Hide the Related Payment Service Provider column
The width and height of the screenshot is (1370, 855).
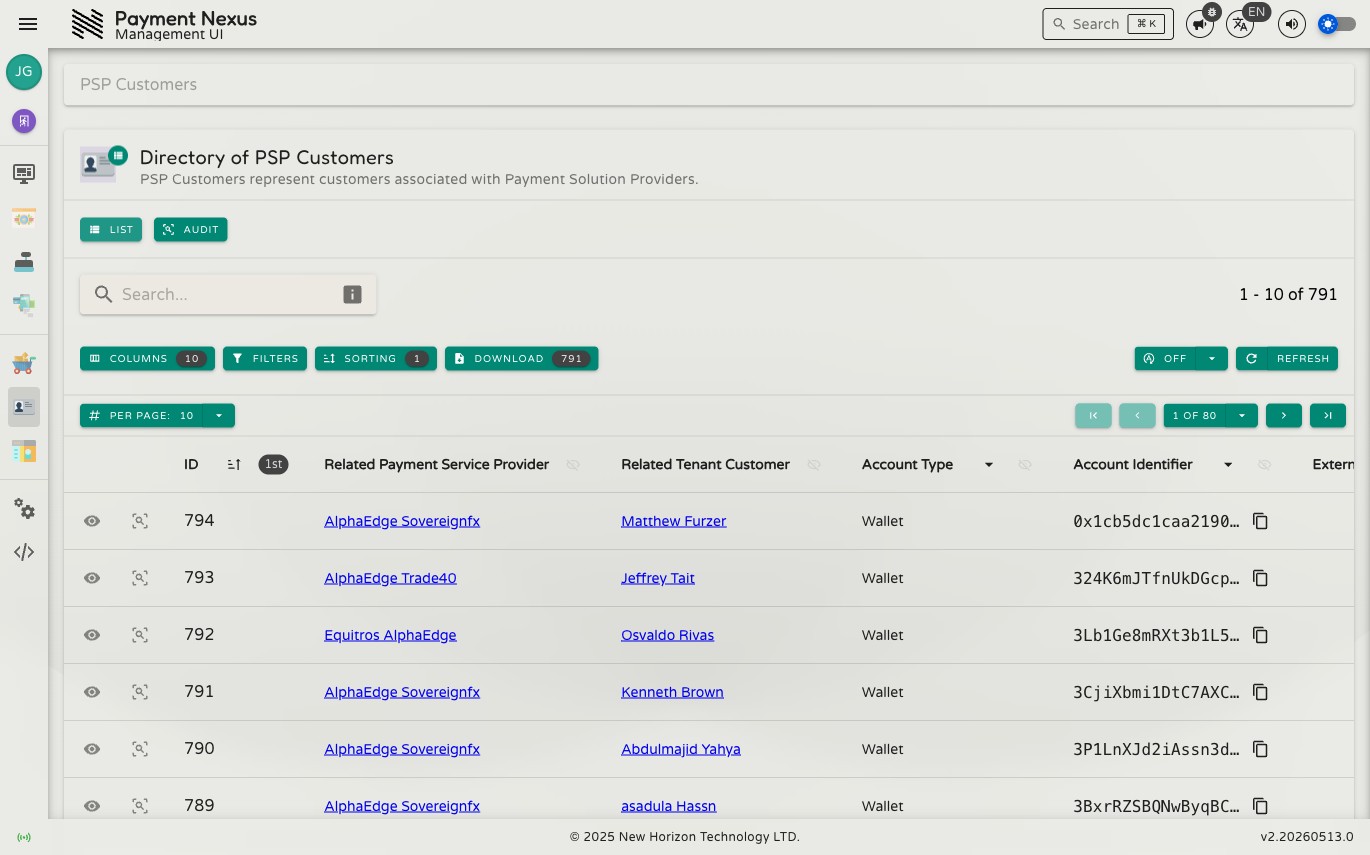(573, 465)
